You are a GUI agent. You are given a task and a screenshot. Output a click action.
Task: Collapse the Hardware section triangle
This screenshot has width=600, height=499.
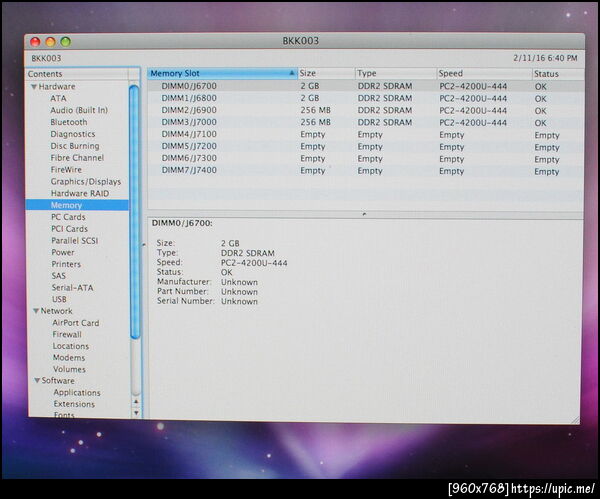click(34, 87)
